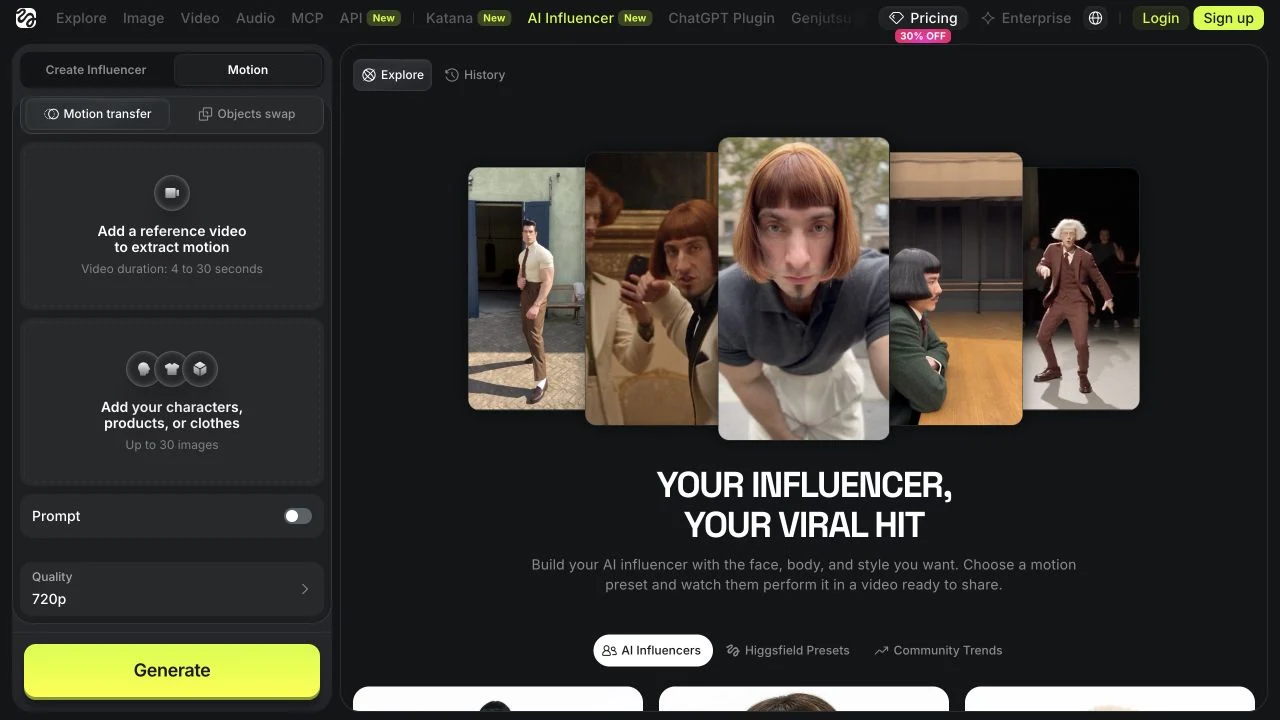
Task: Open the MCP nav item
Action: tap(307, 18)
